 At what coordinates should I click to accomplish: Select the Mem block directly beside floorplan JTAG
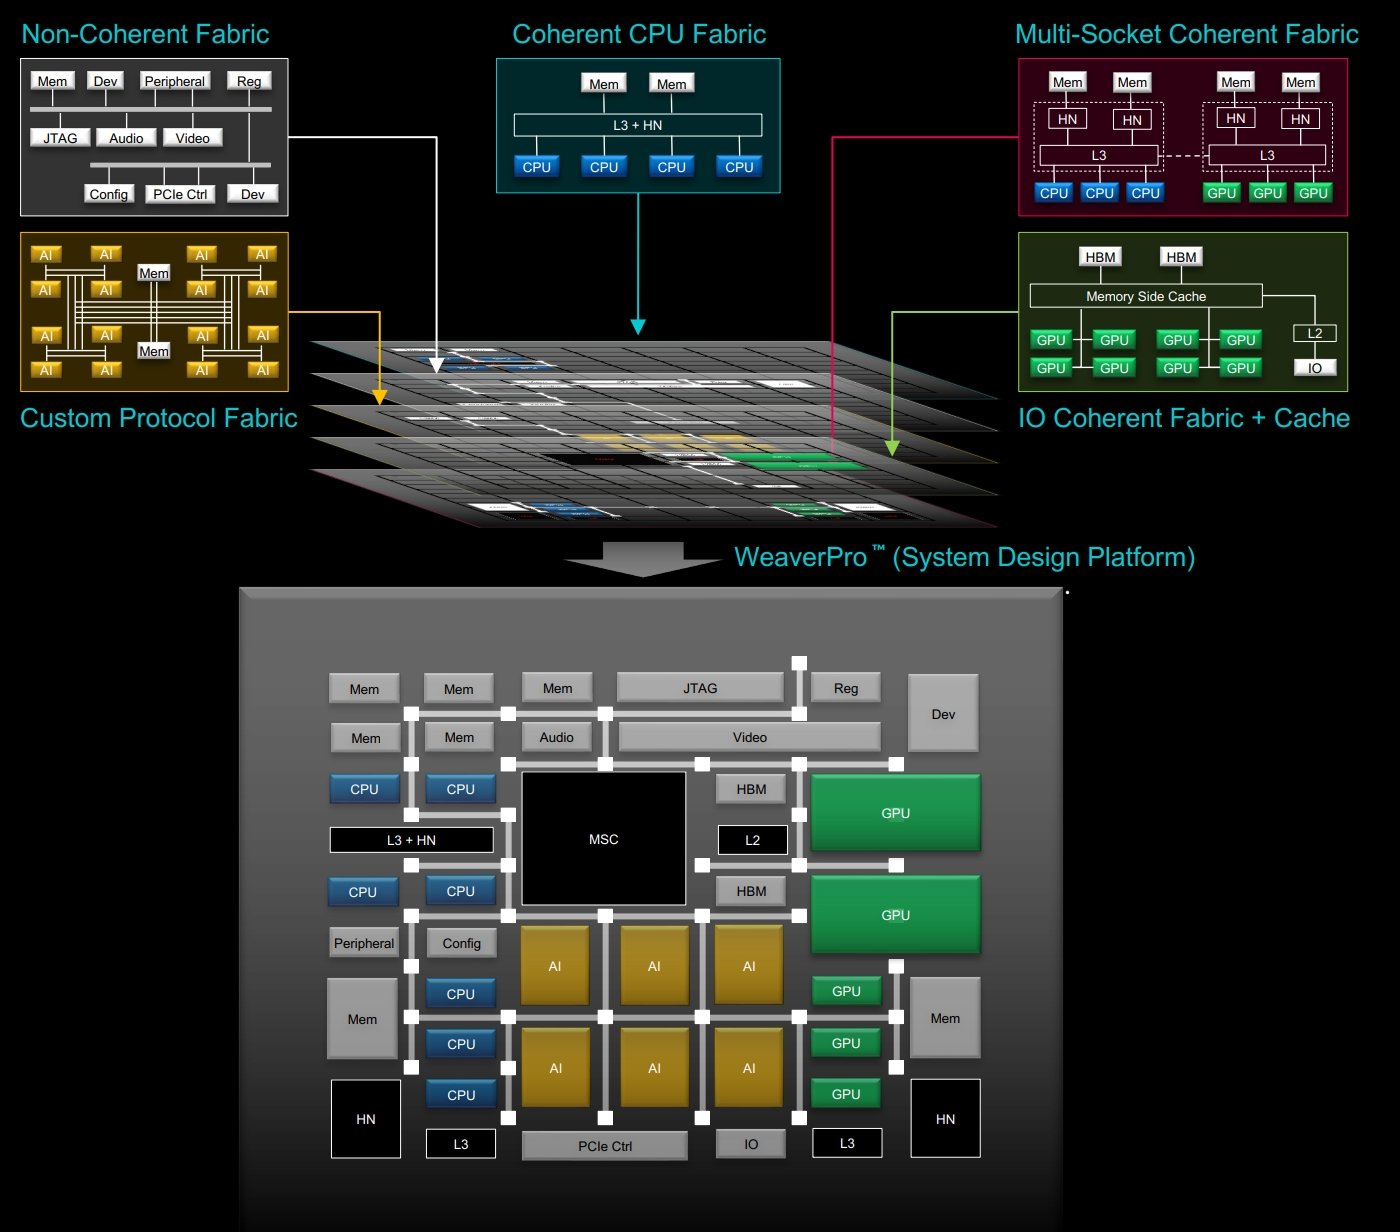(x=558, y=688)
